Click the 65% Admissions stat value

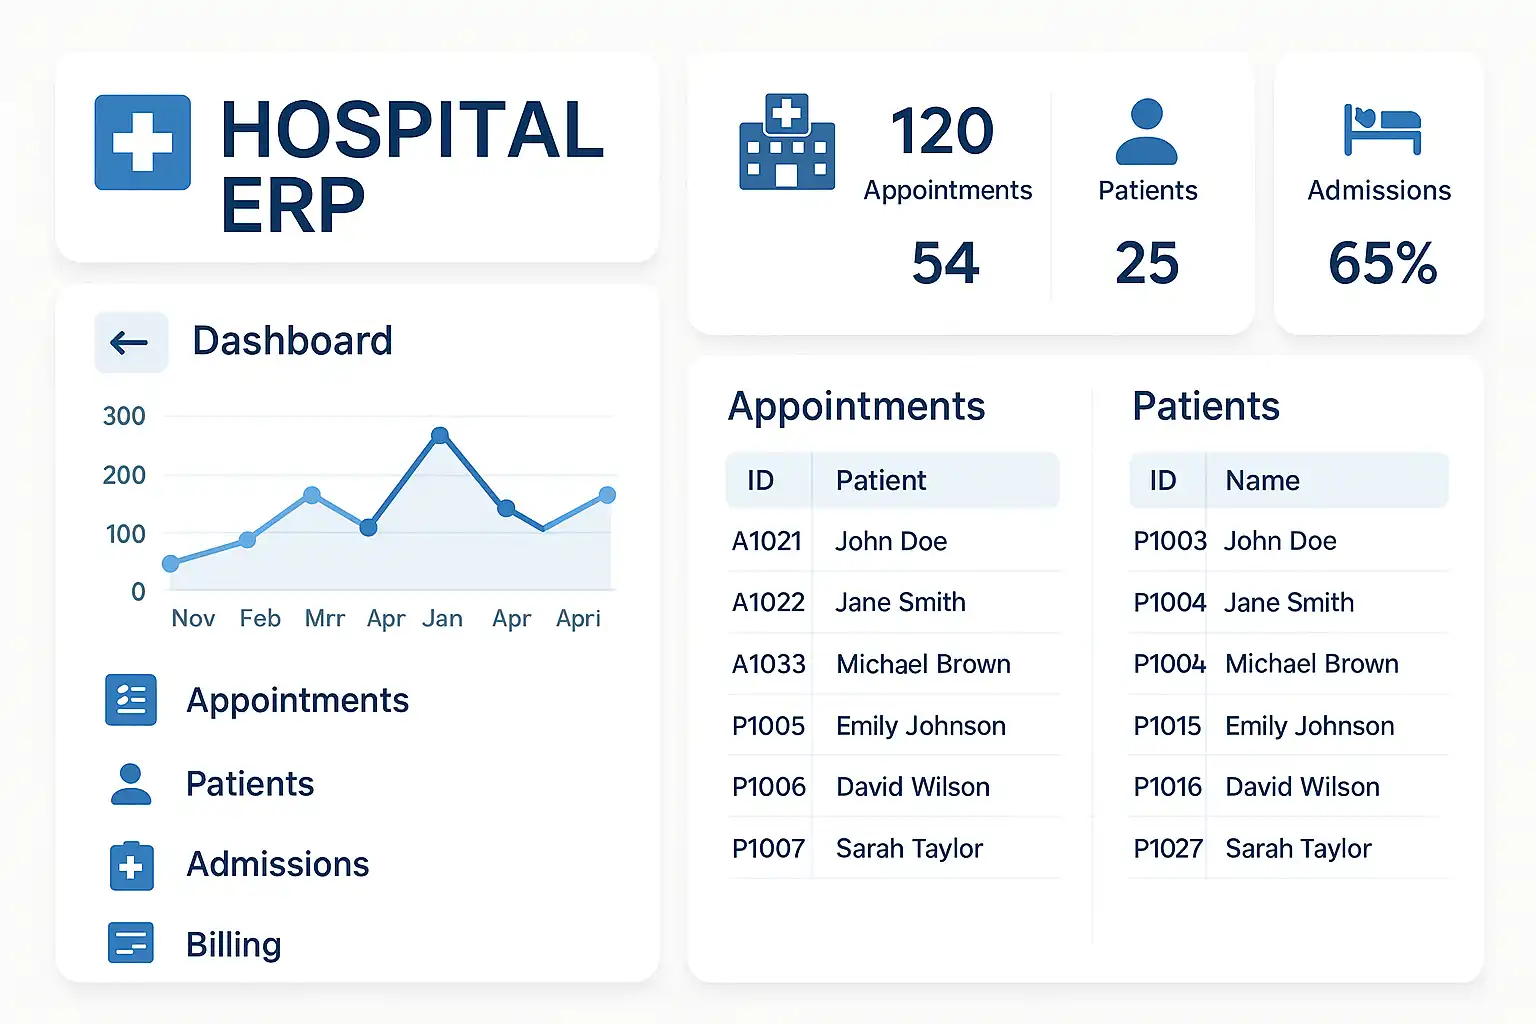tap(1382, 263)
